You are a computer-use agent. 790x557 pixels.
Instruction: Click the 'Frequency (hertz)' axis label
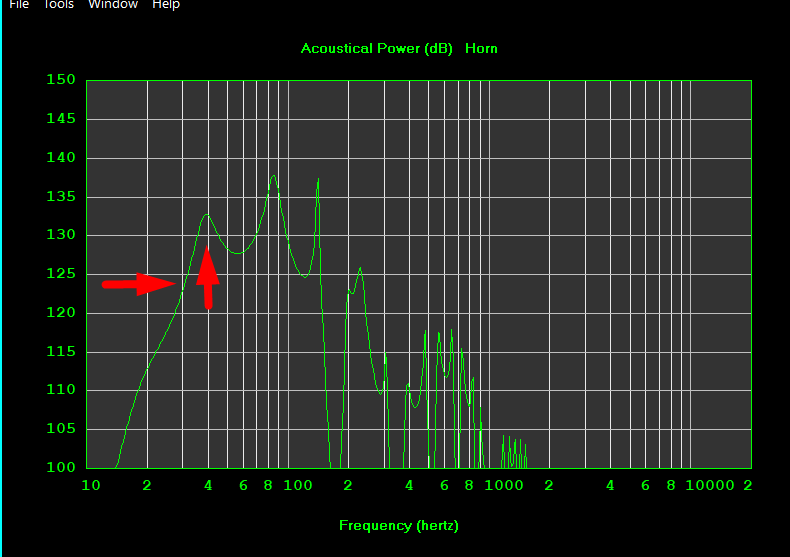399,526
